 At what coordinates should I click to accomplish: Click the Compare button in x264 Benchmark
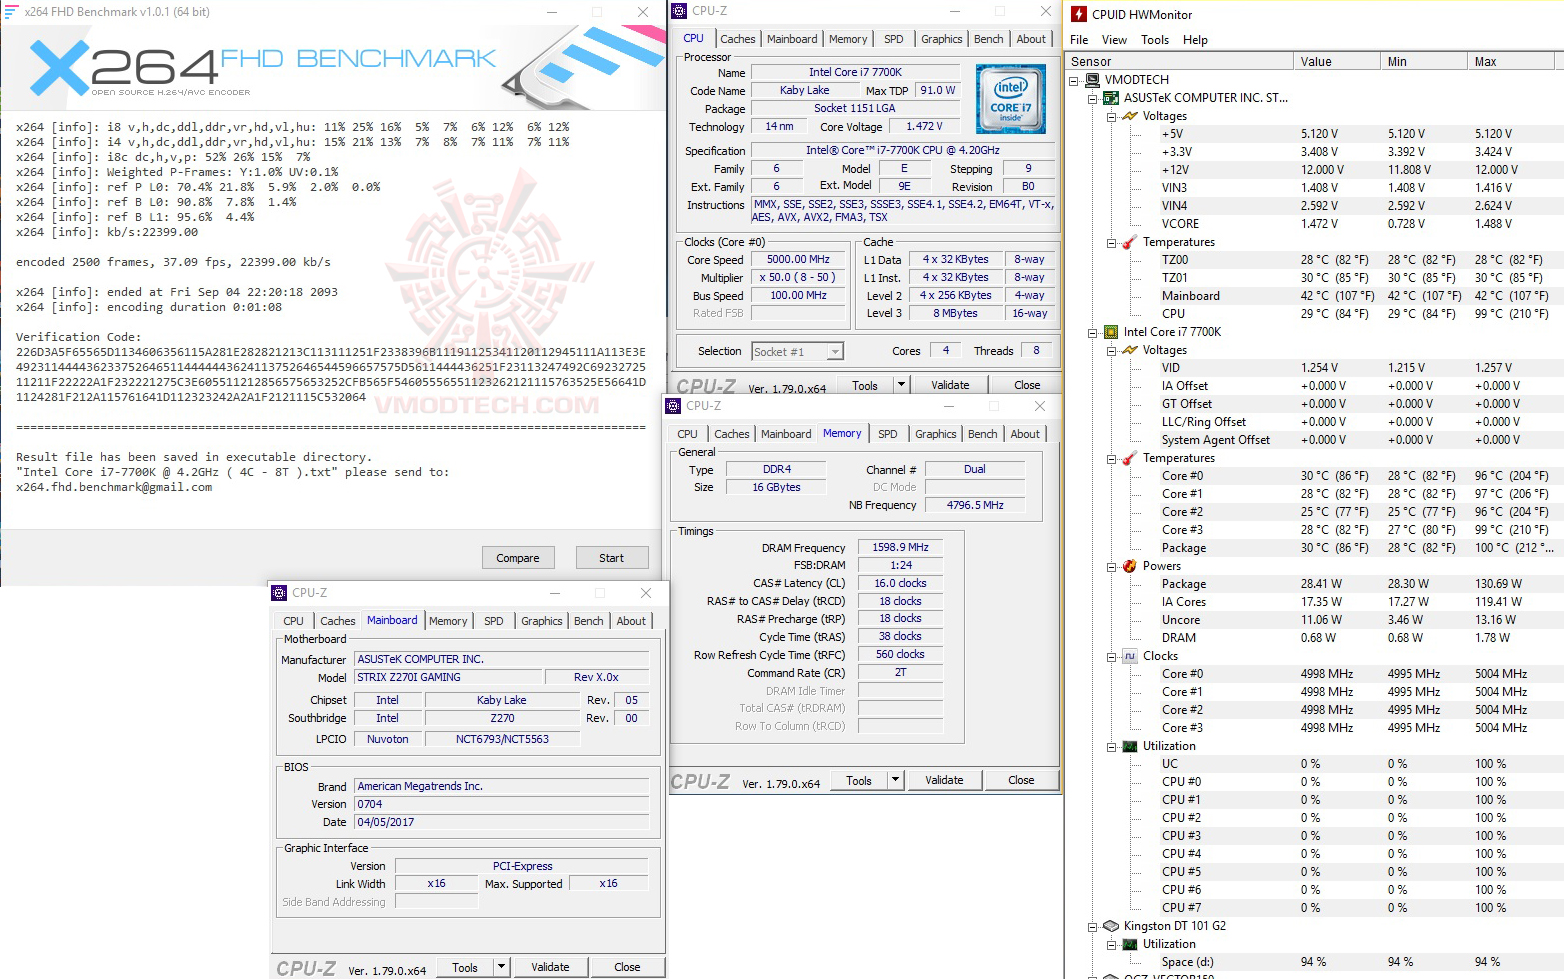click(x=518, y=558)
